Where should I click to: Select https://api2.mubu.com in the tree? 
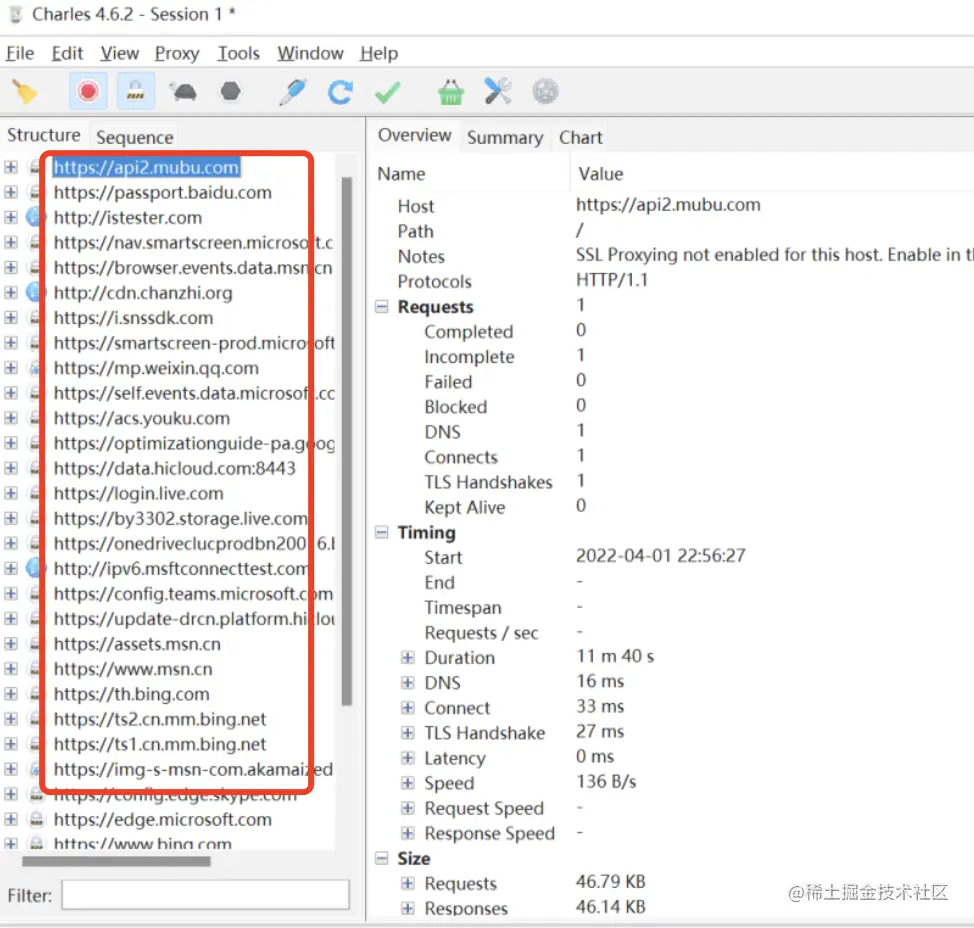(146, 167)
